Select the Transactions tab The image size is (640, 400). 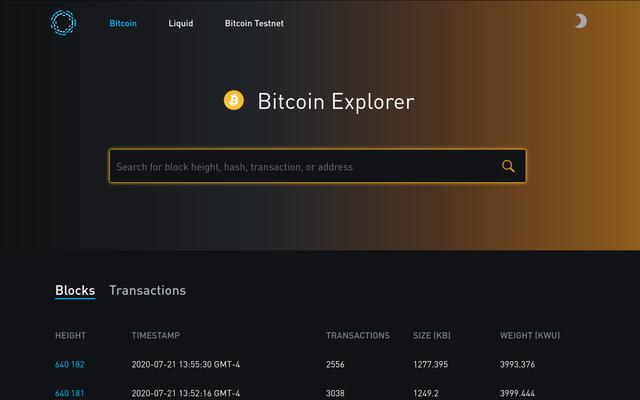[x=147, y=290]
